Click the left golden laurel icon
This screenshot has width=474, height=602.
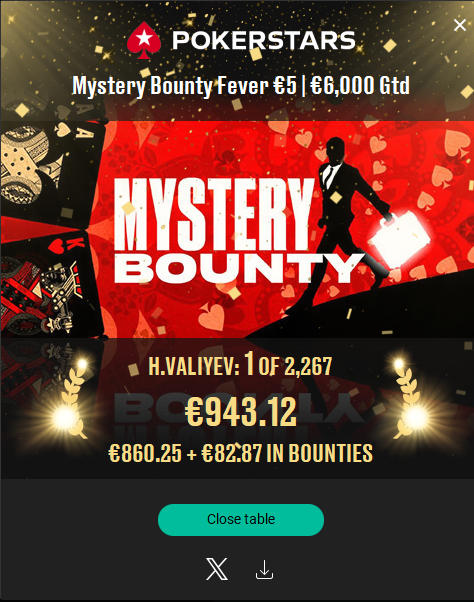tap(71, 401)
